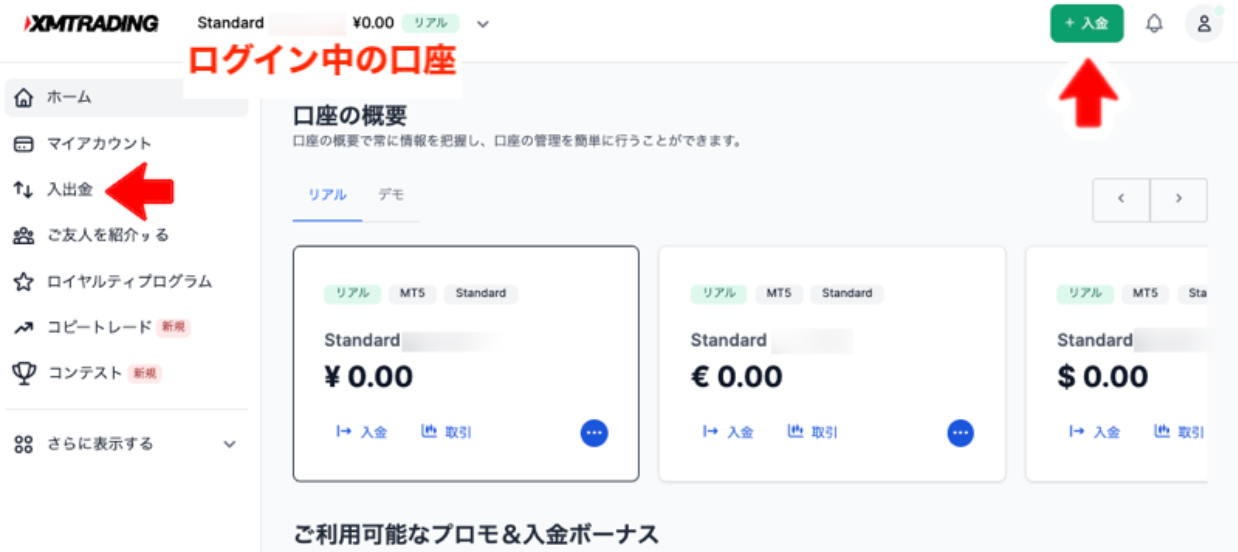The width and height of the screenshot is (1238, 552).
Task: Open options menu on JPY account card
Action: coord(594,432)
